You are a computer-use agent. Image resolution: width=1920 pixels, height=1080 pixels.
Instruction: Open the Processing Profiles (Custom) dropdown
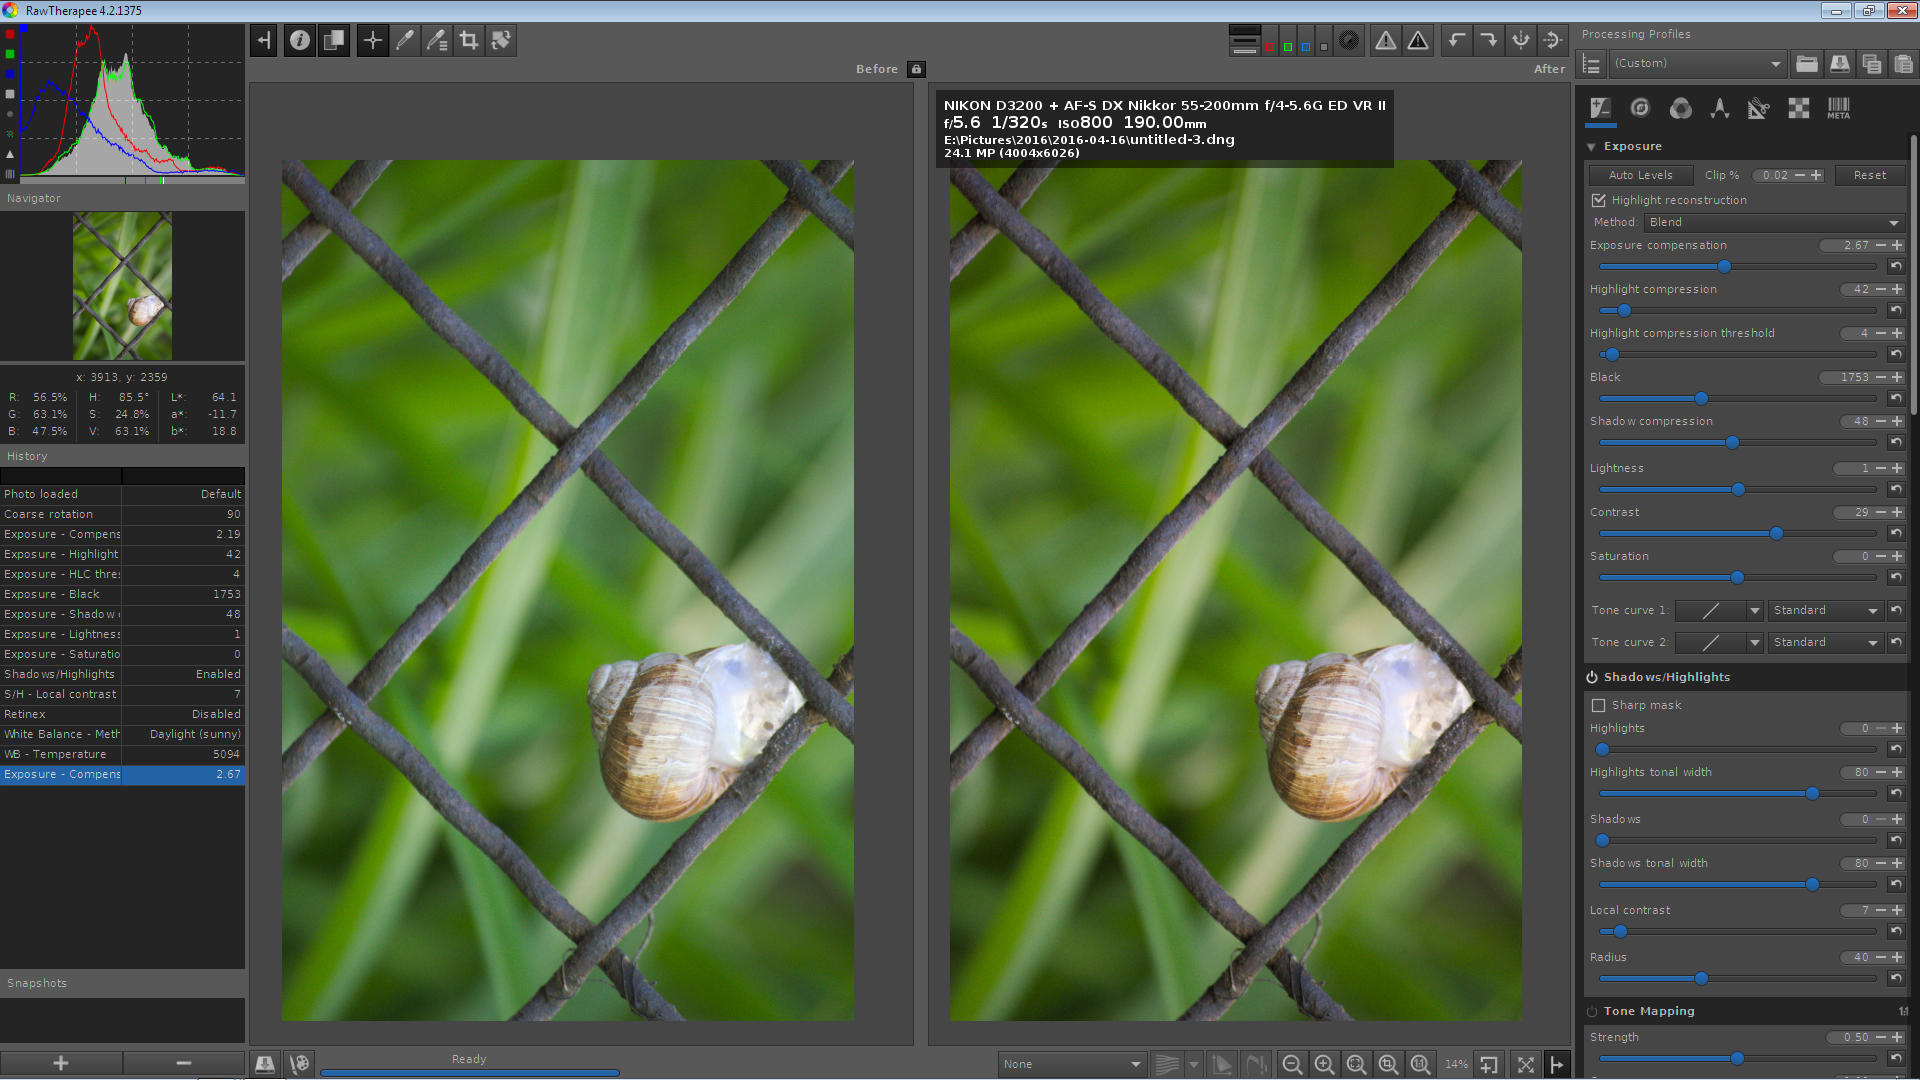(x=1697, y=64)
